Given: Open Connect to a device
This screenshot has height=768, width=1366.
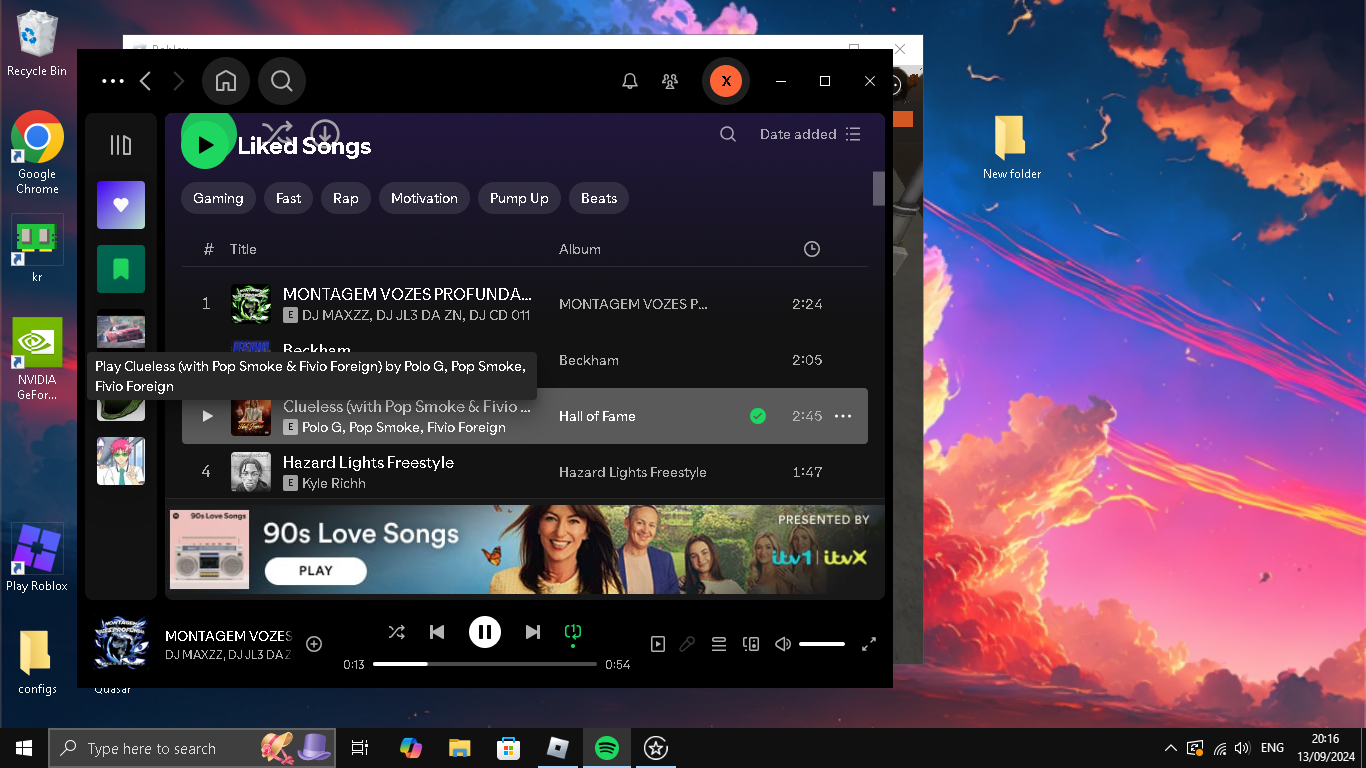Looking at the screenshot, I should 751,644.
